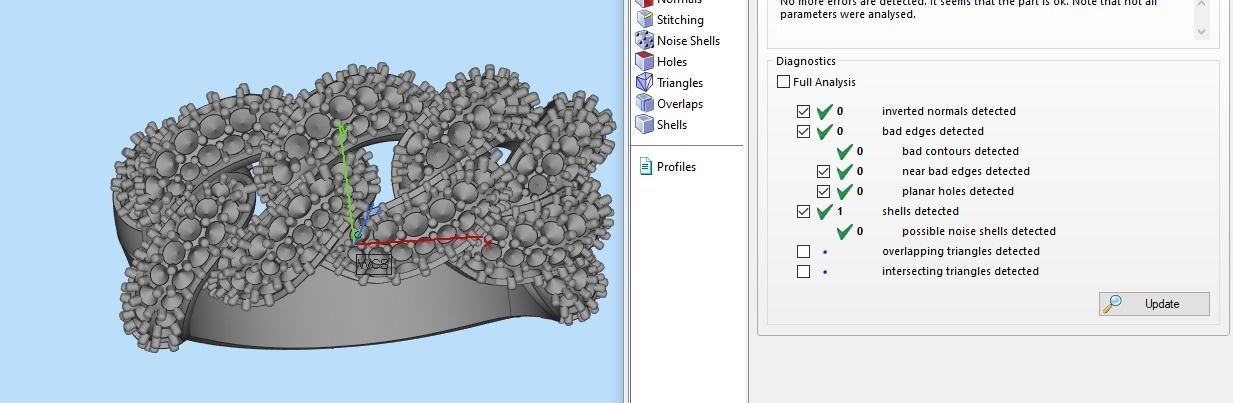
Task: Toggle near bad edges detected checkbox
Action: 823,171
